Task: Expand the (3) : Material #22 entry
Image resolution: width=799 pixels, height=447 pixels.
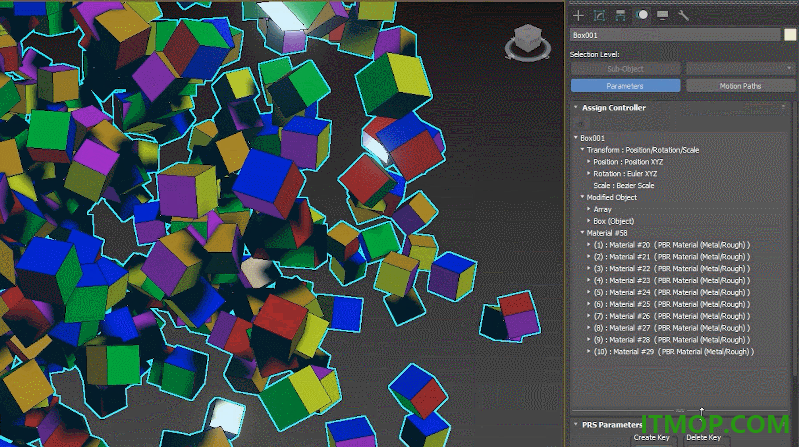Action: pyautogui.click(x=589, y=269)
